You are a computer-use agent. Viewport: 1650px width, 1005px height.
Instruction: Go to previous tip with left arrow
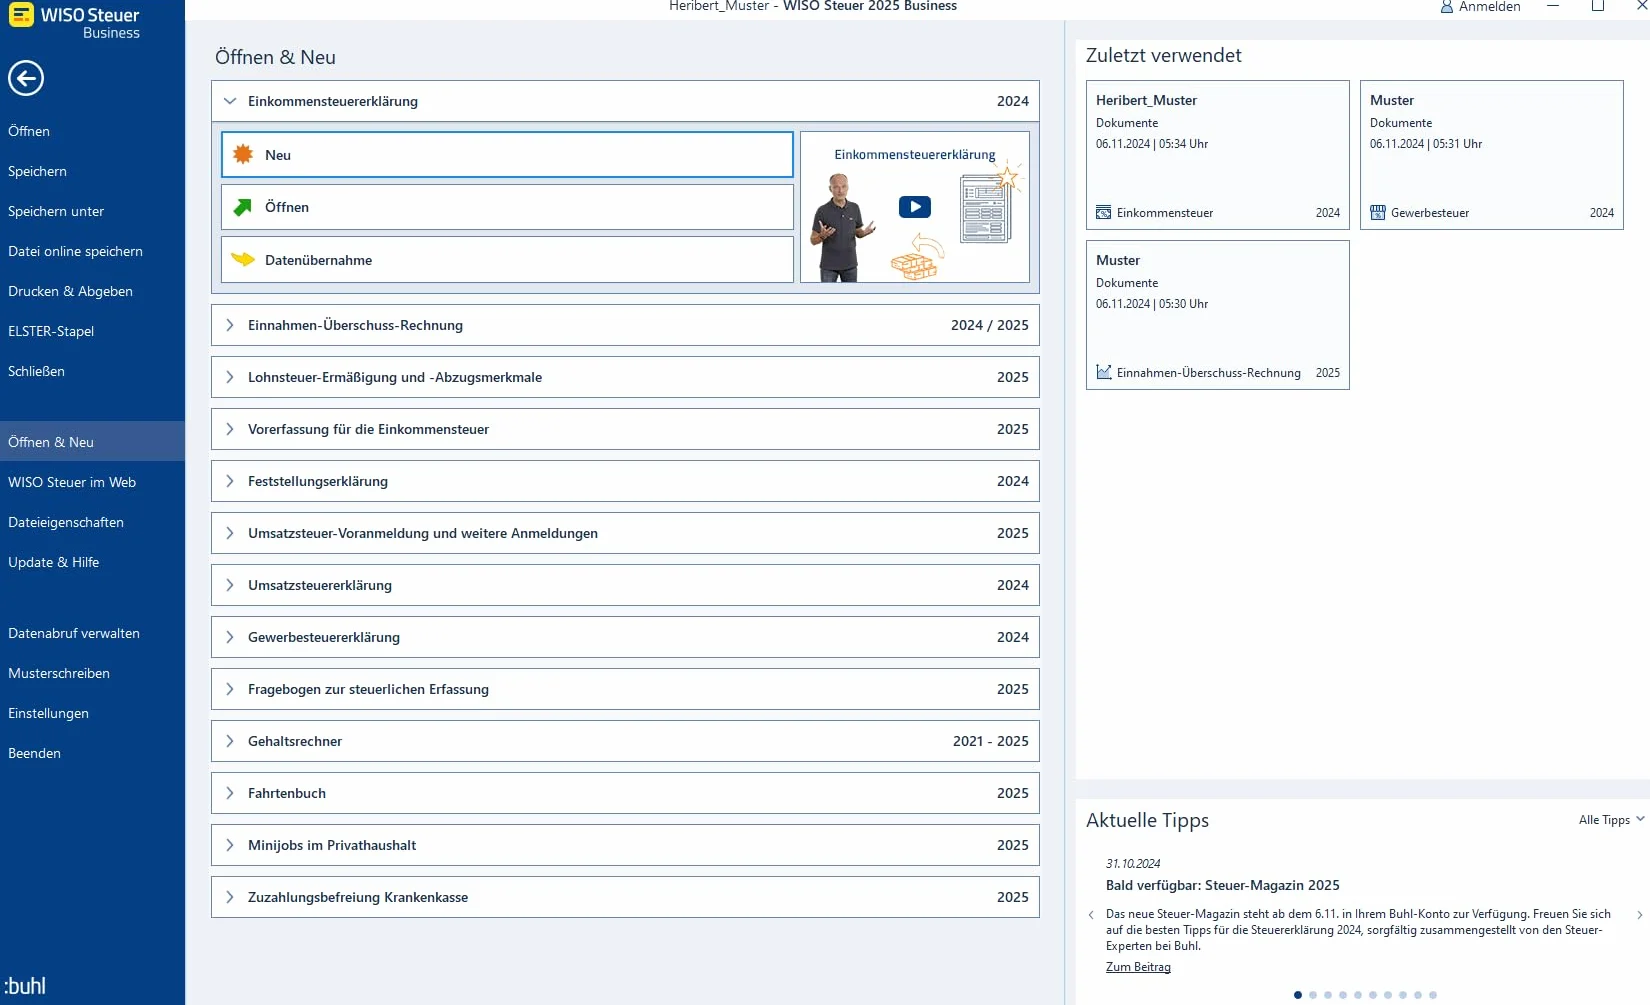tap(1091, 915)
